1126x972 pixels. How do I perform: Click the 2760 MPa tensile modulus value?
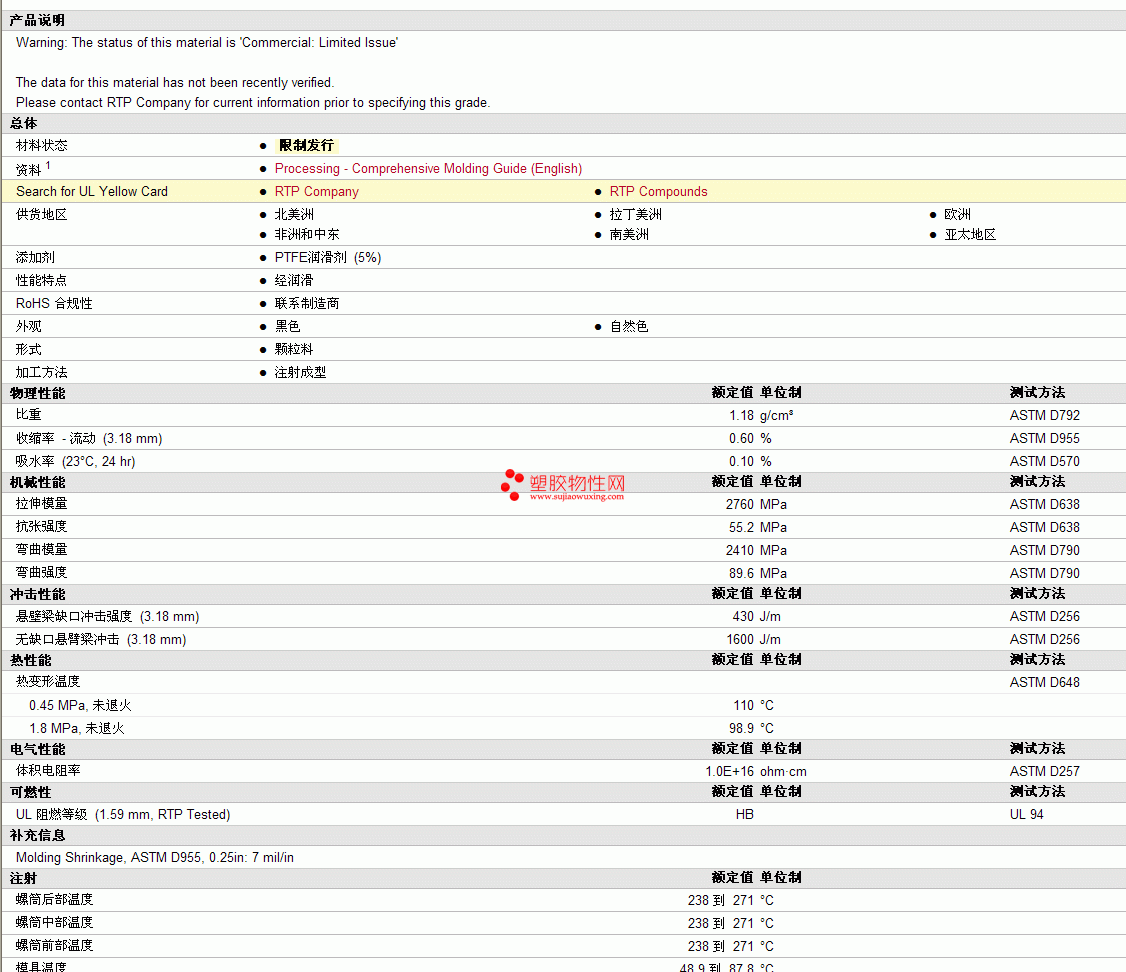pos(756,505)
